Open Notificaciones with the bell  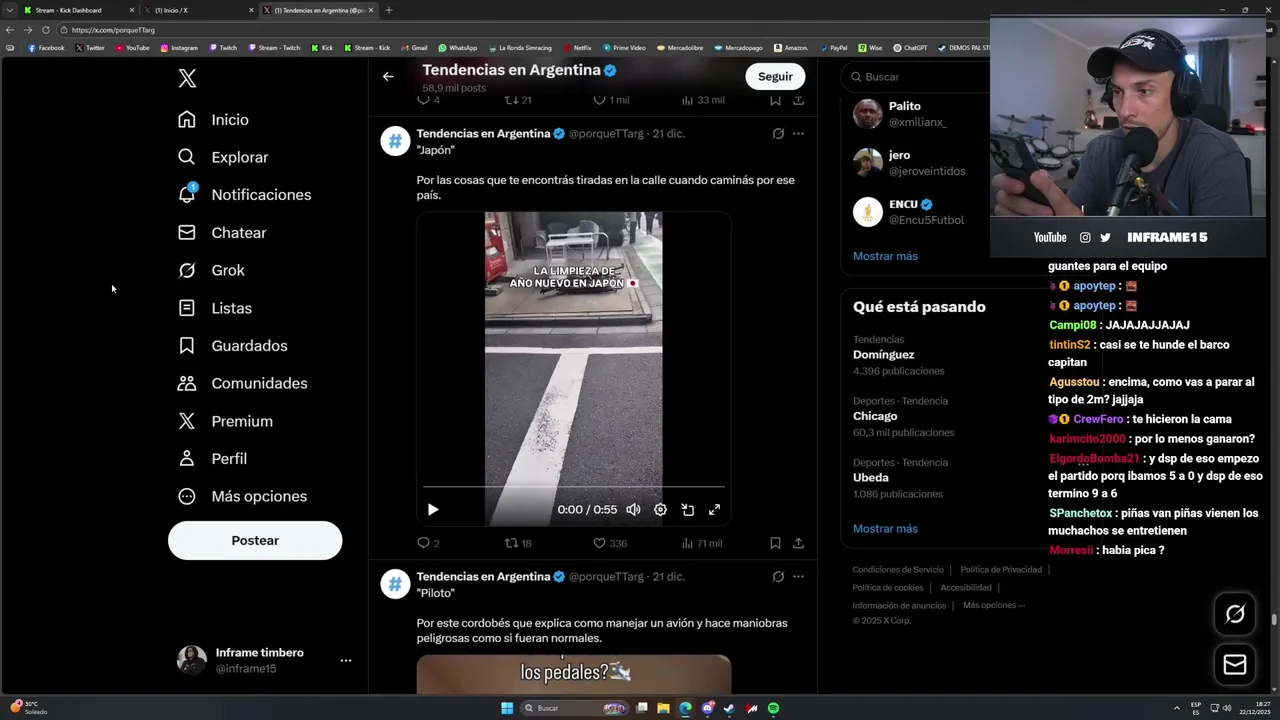[244, 194]
